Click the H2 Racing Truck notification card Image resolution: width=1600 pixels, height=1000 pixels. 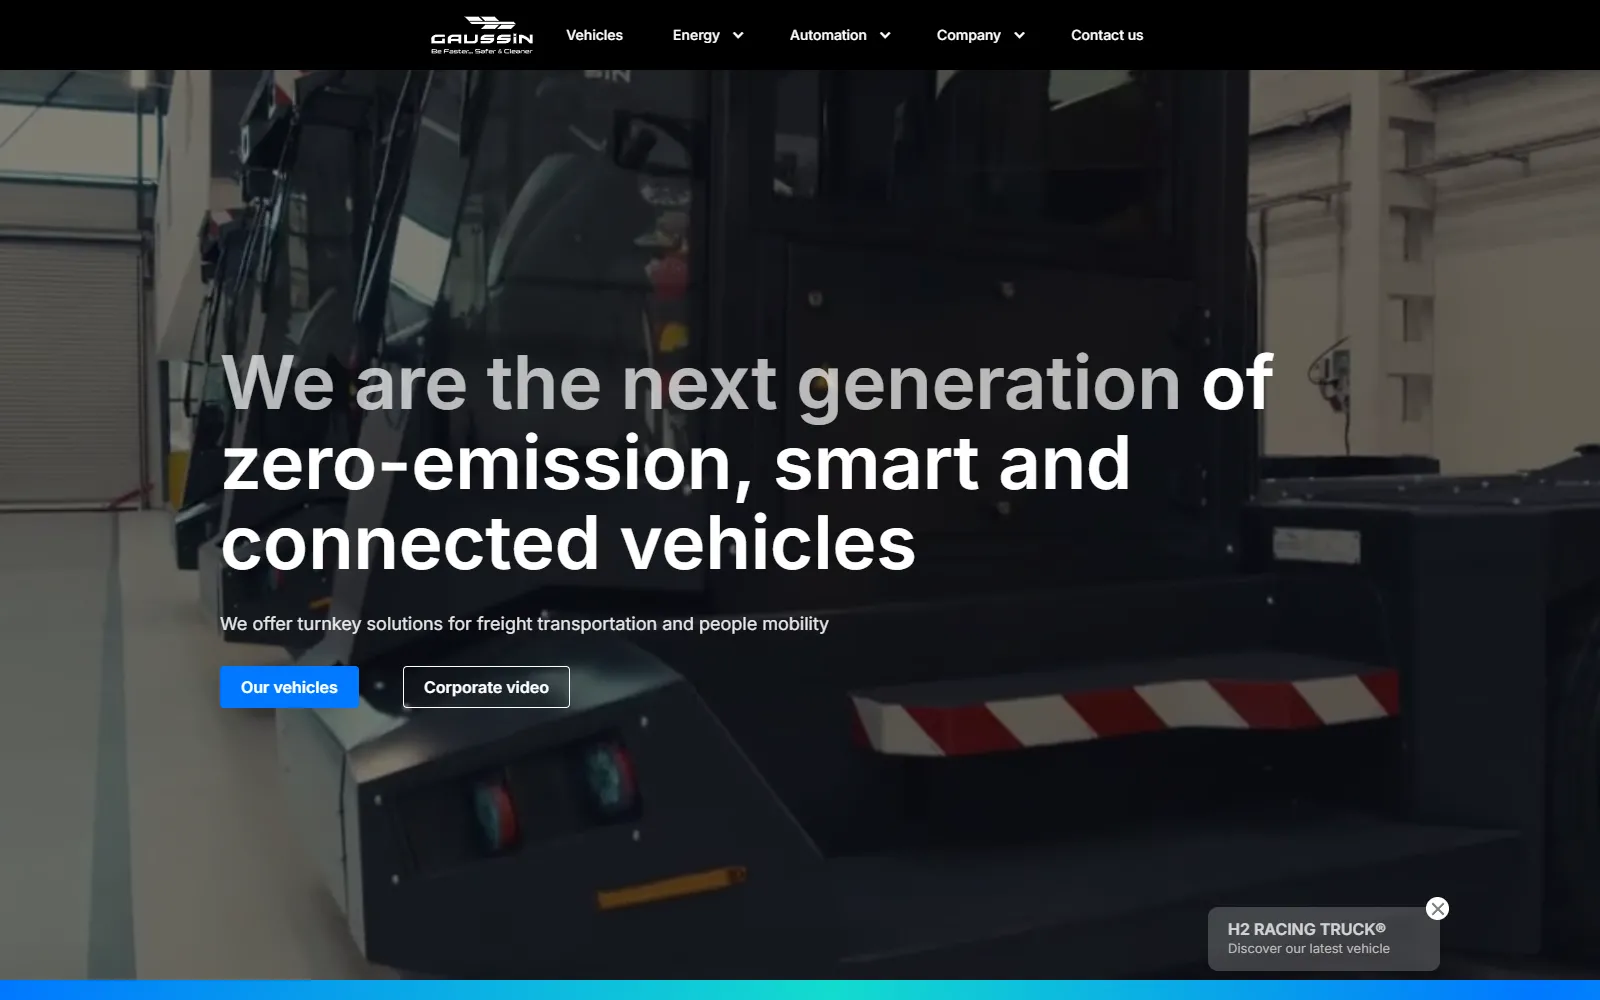tap(1322, 938)
